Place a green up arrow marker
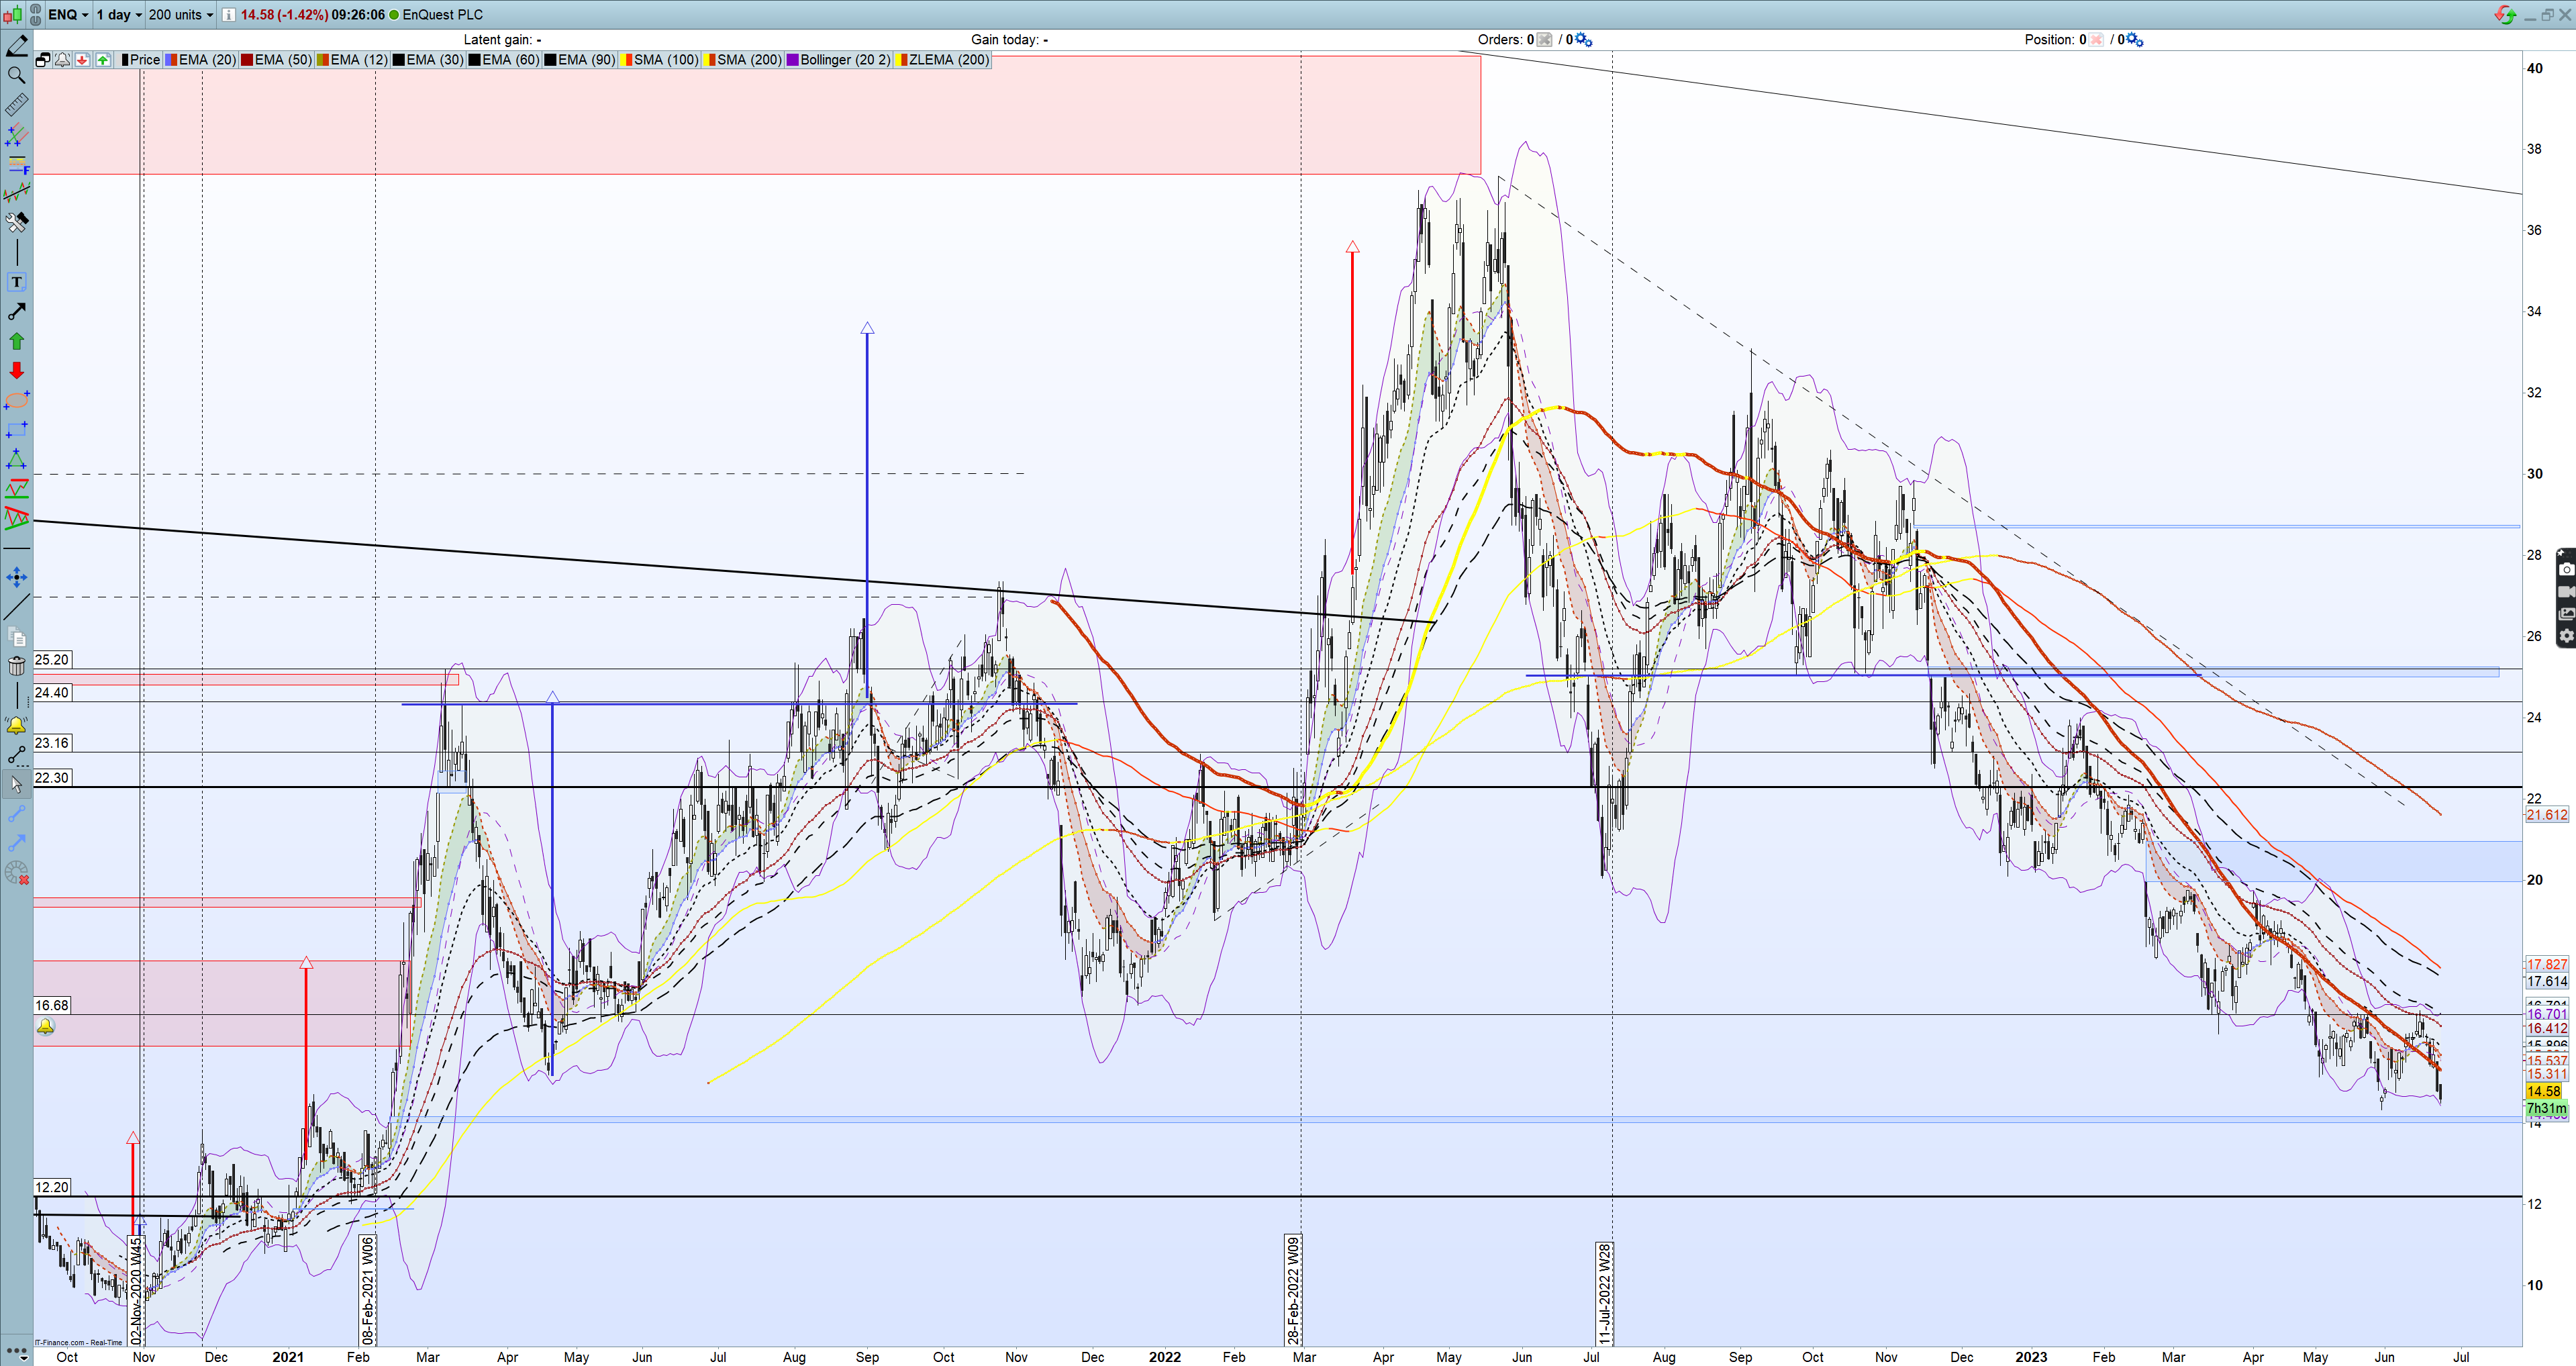The height and width of the screenshot is (1366, 2576). (x=16, y=341)
